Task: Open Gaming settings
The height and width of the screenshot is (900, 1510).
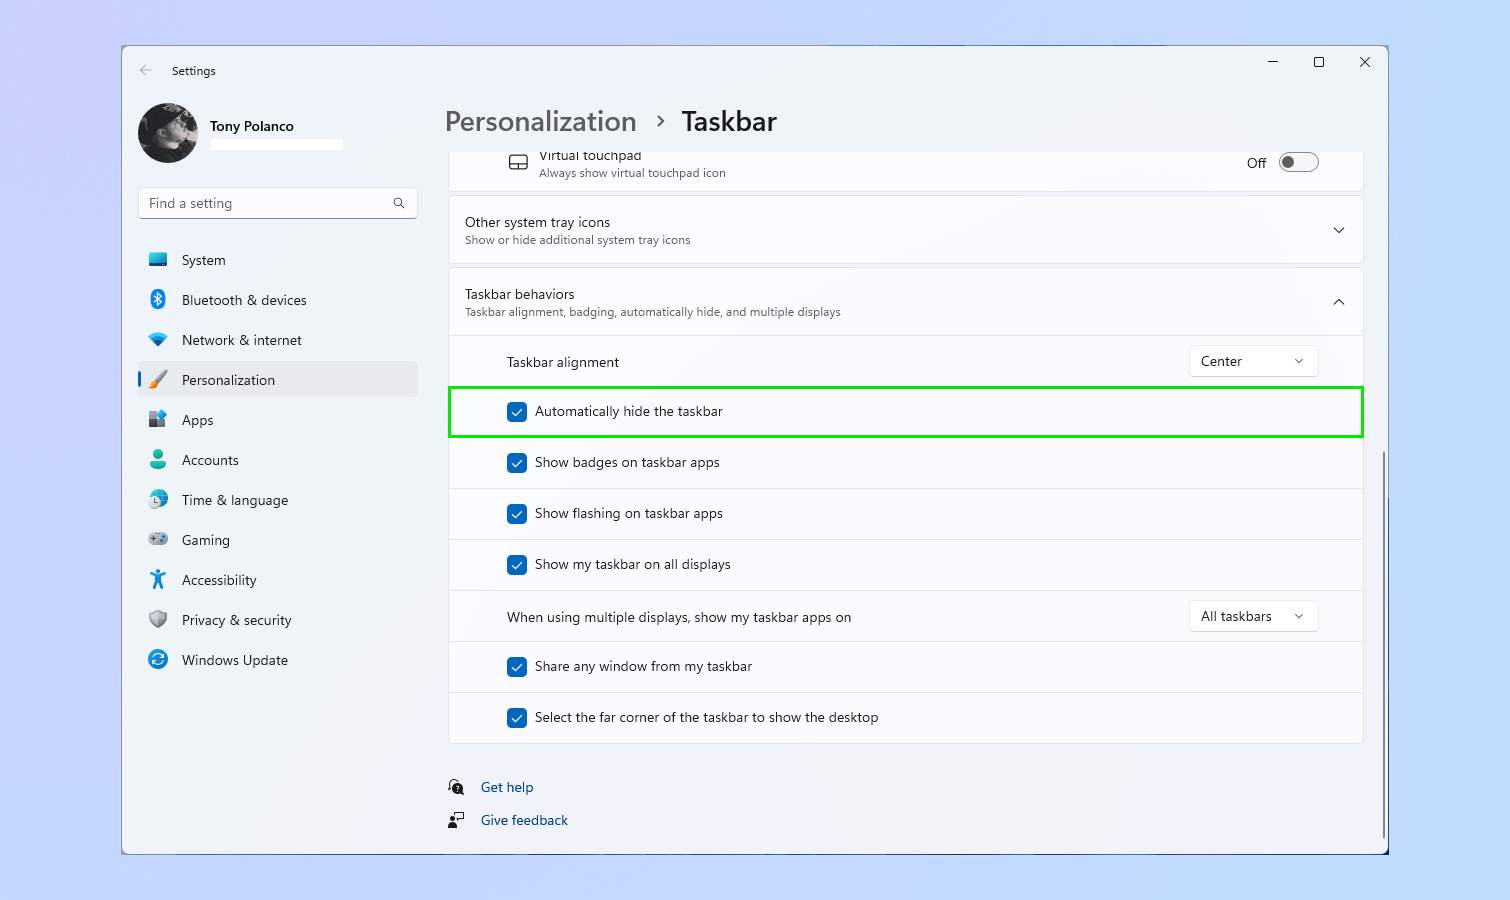Action: 278,540
